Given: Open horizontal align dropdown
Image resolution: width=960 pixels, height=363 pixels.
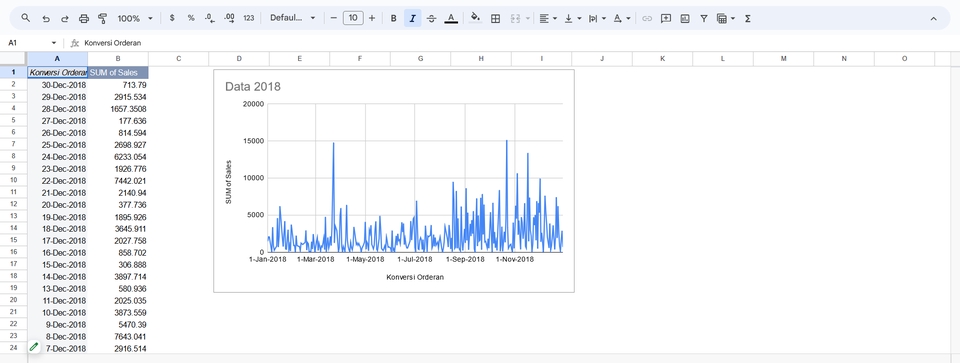Looking at the screenshot, I should pos(548,18).
